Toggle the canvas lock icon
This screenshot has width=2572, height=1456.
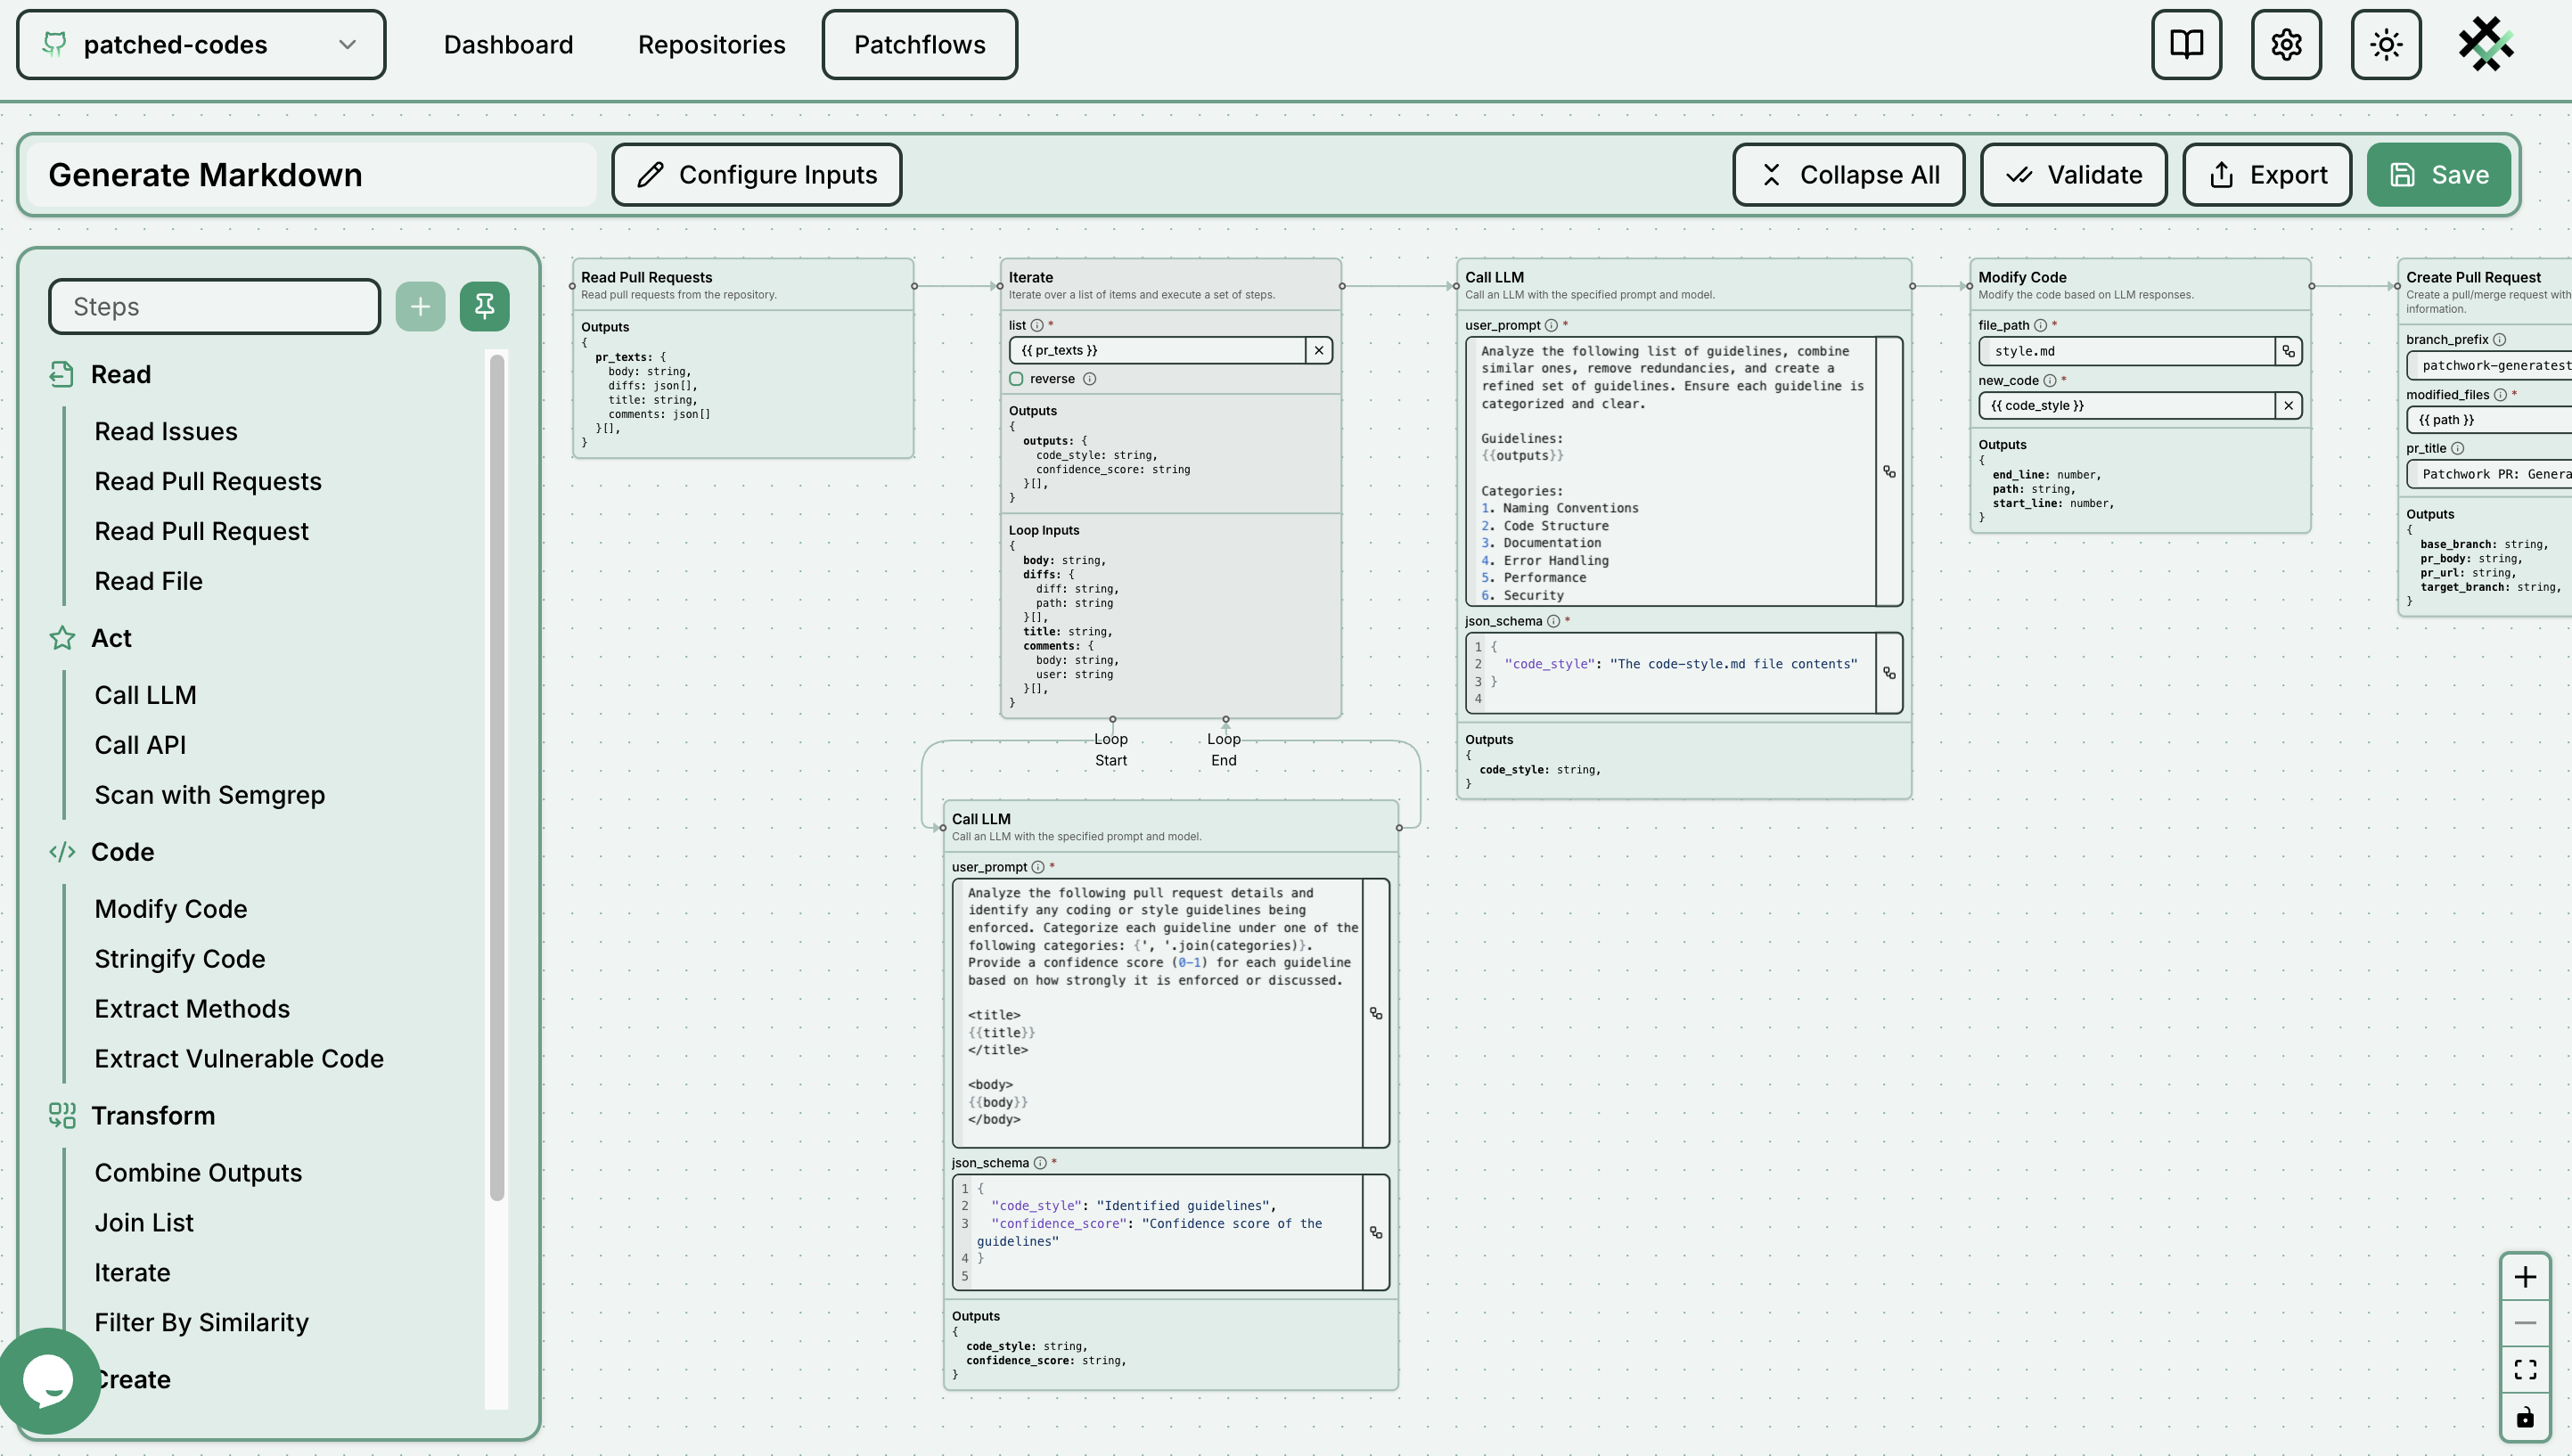pos(2525,1417)
